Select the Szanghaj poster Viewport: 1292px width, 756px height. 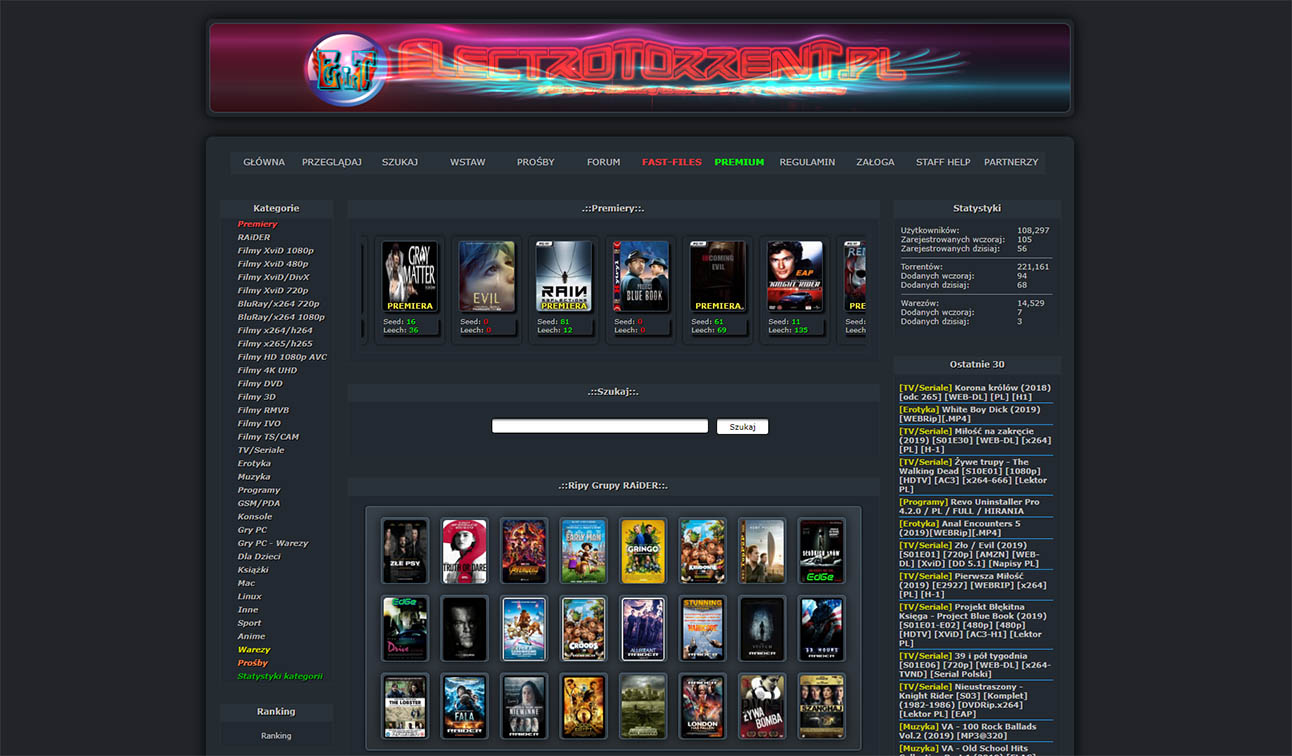coord(821,707)
